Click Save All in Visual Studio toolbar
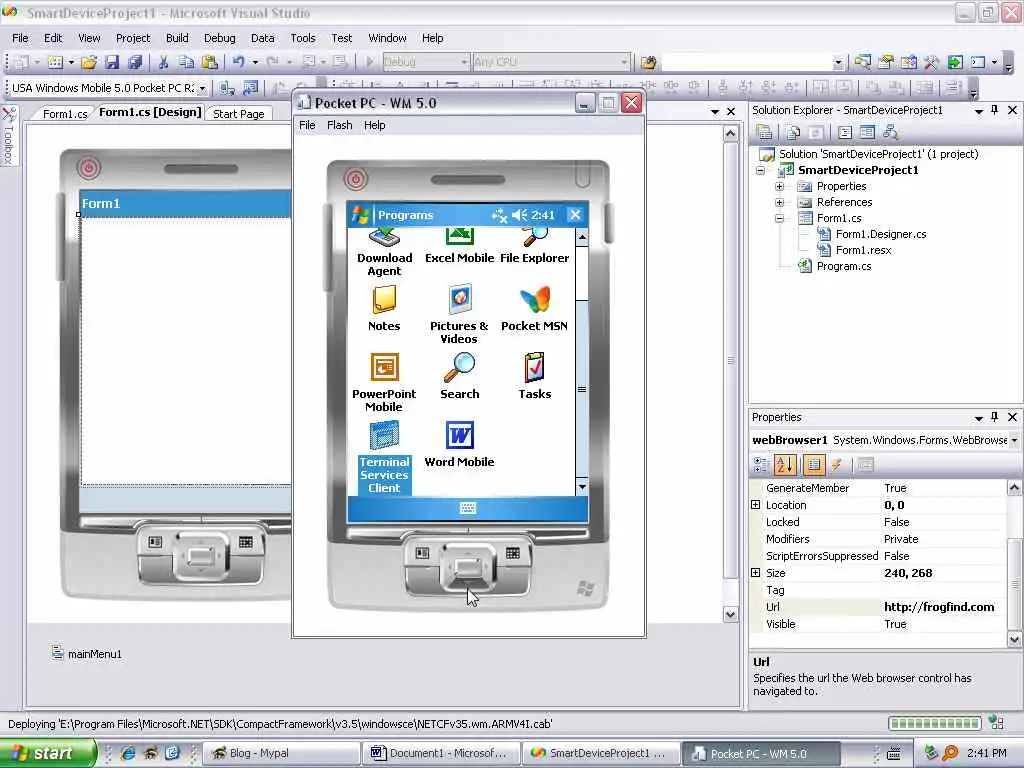Screen dimensions: 1024x768 [x=135, y=62]
